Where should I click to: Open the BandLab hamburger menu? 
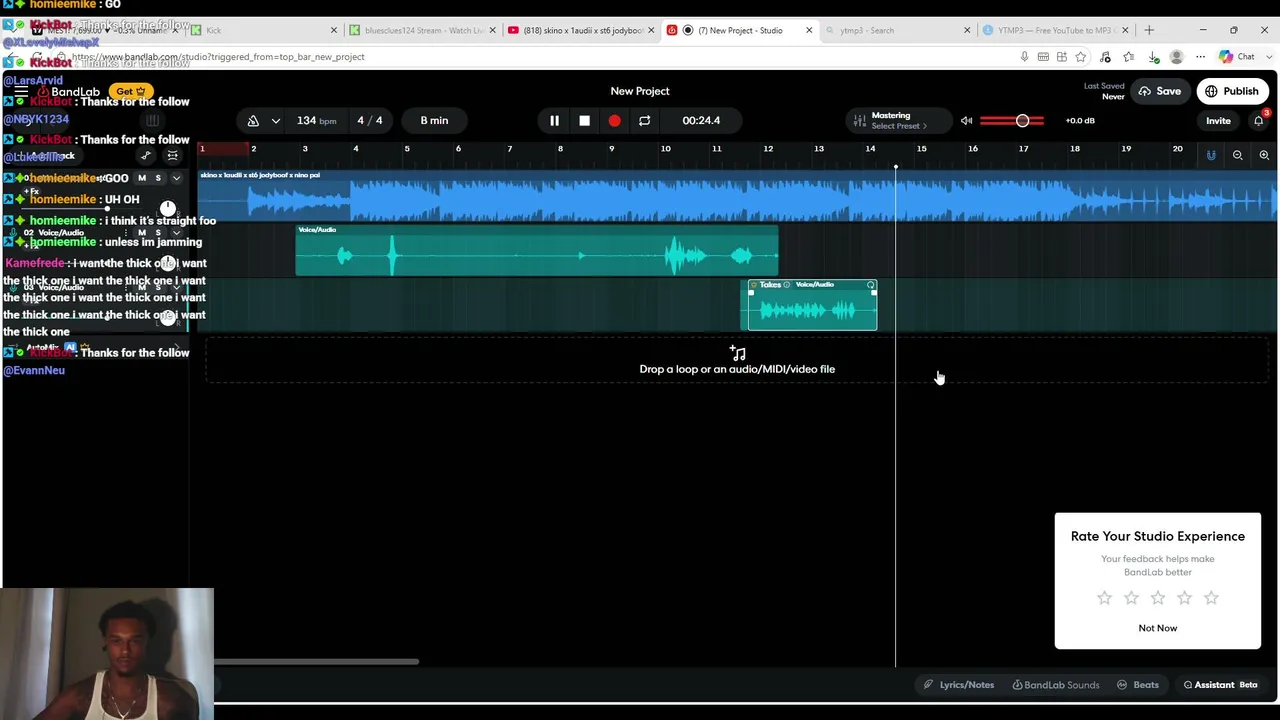(x=21, y=91)
